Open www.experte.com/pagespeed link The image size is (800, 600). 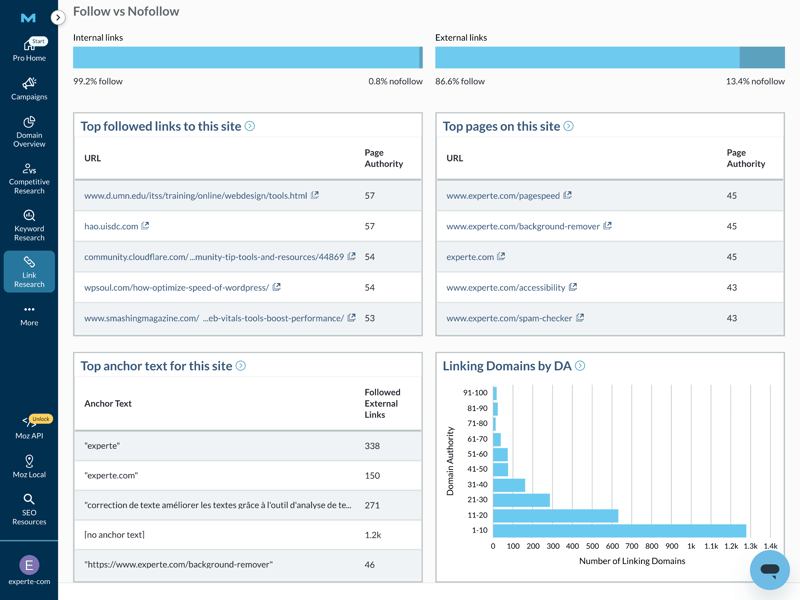click(x=502, y=196)
